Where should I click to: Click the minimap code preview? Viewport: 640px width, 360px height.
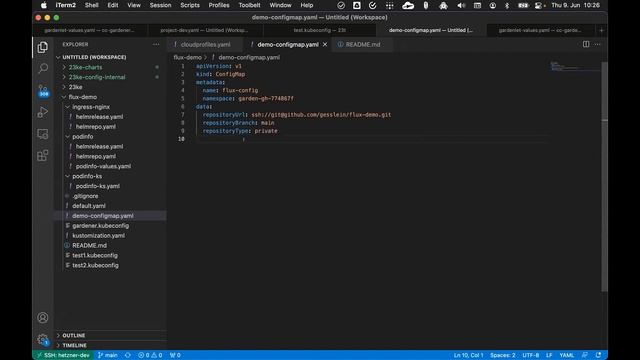point(575,66)
